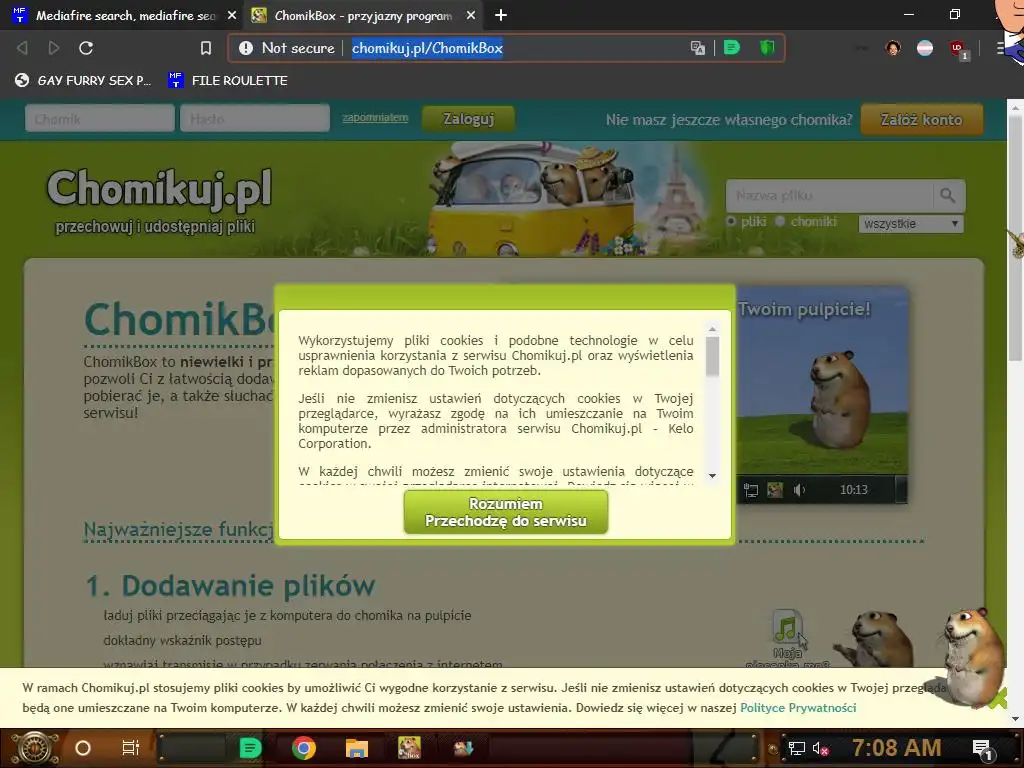Open File Explorer from the taskbar

357,748
